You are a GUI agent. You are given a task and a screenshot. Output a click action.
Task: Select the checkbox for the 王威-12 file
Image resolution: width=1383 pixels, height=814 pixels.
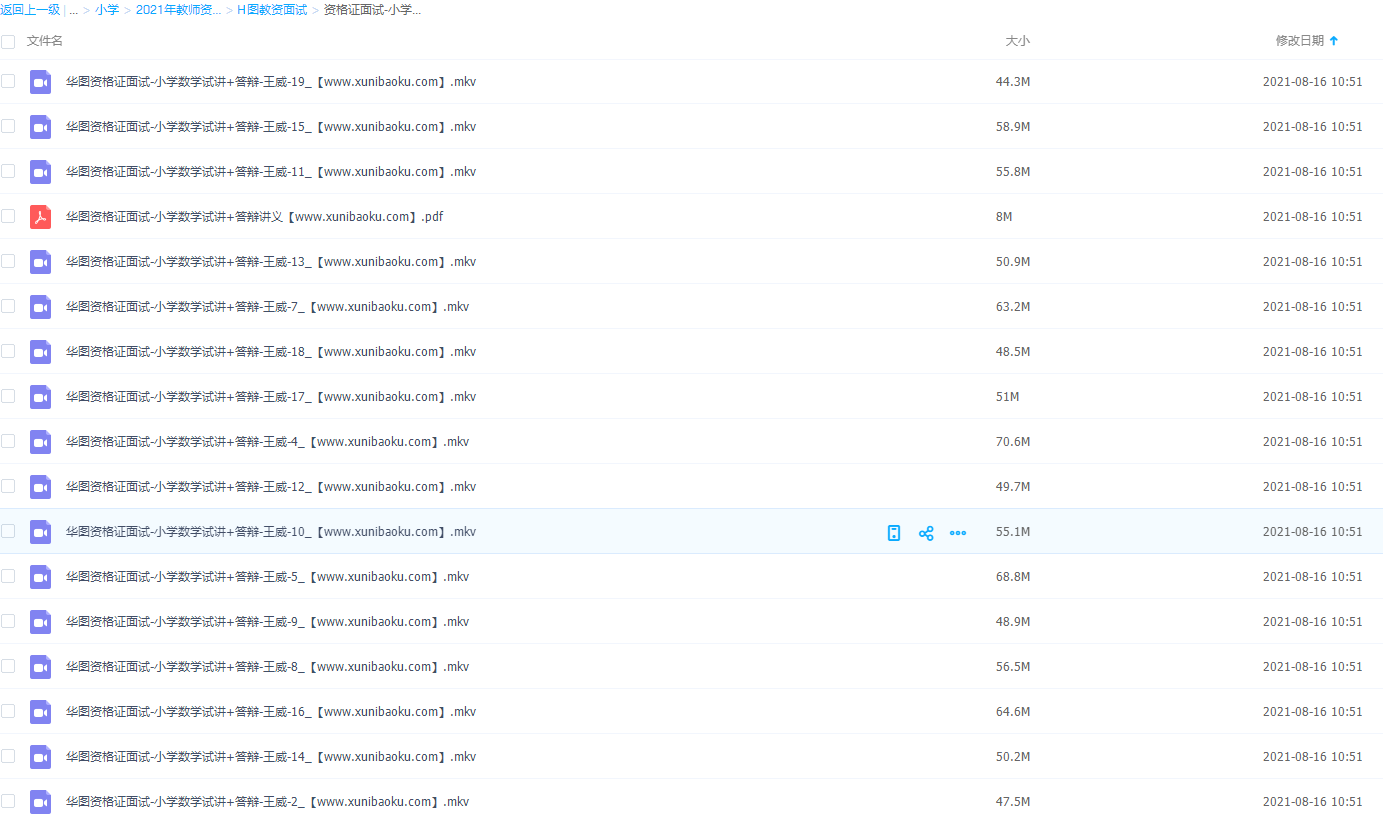pos(8,486)
